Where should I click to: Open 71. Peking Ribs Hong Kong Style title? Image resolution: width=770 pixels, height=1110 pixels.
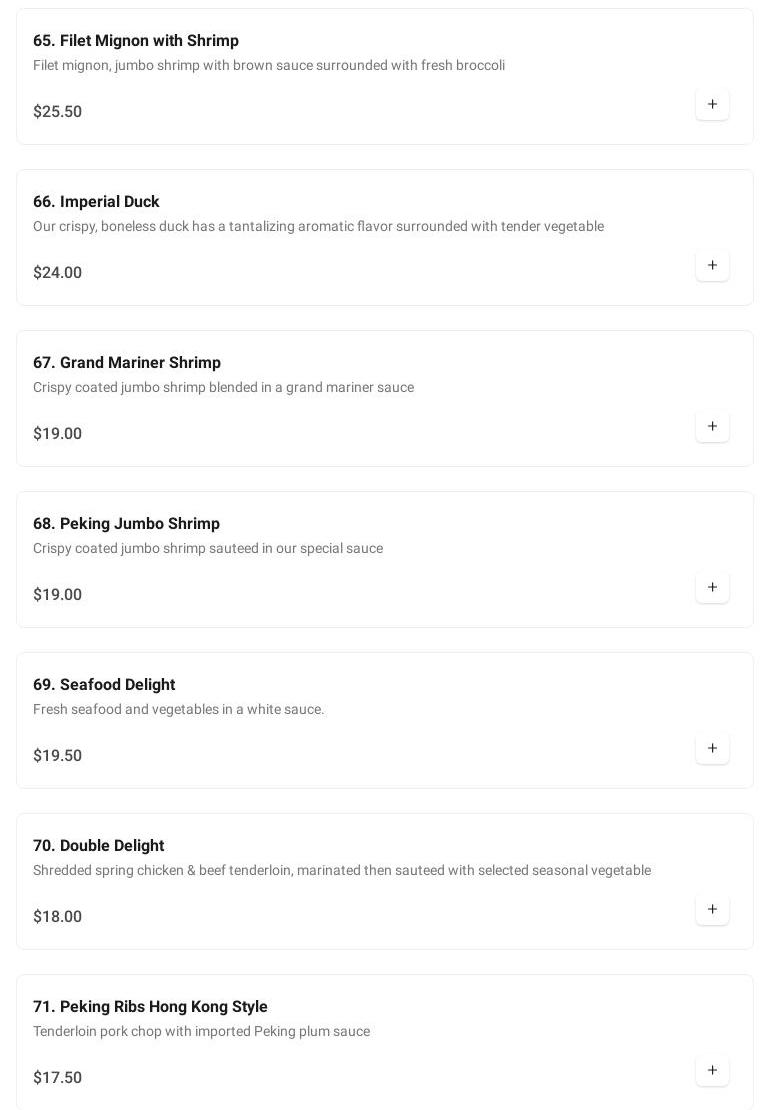pyautogui.click(x=150, y=1007)
